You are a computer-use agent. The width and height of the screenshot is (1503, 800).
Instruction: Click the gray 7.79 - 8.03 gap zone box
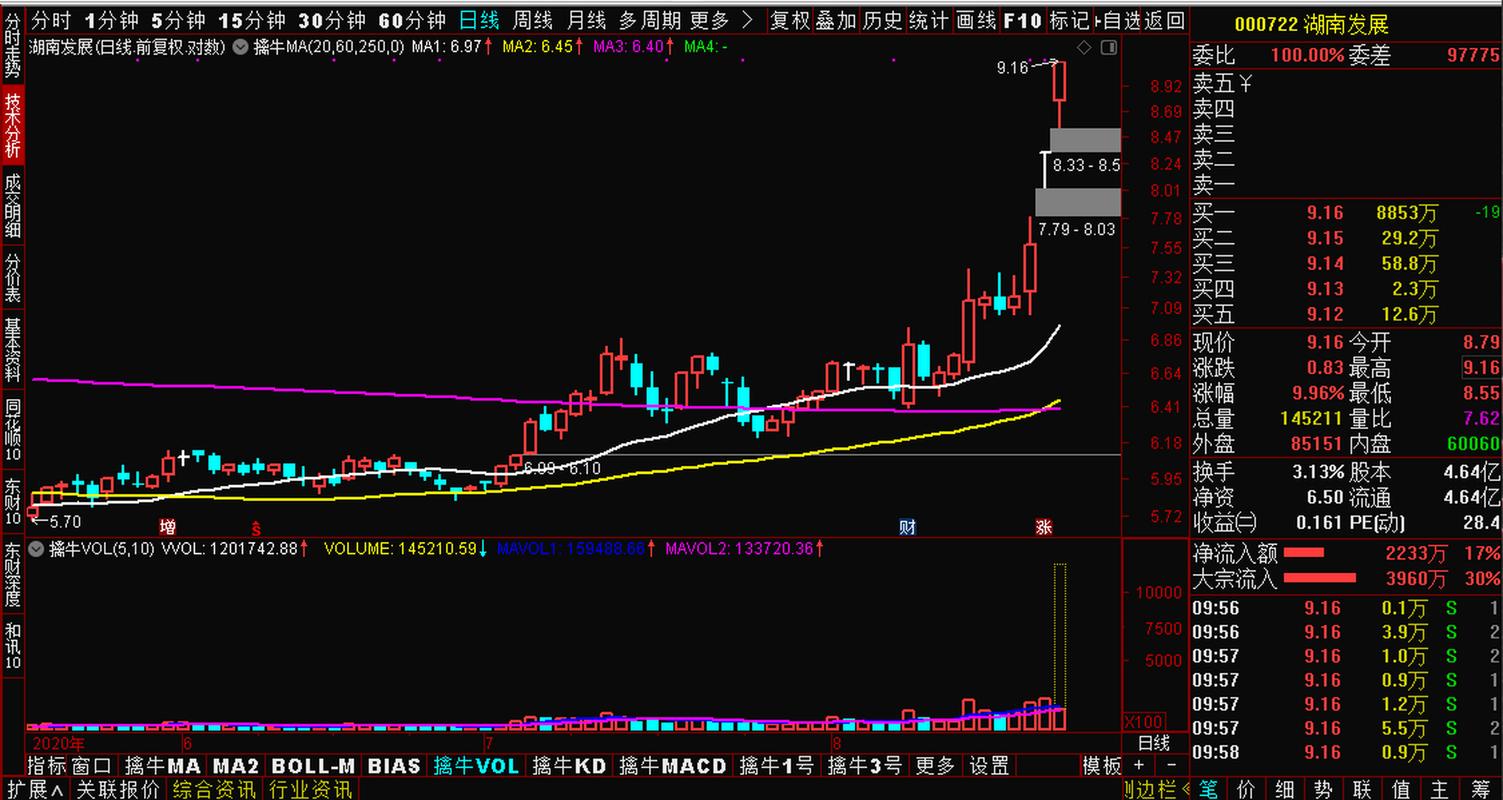point(1077,202)
